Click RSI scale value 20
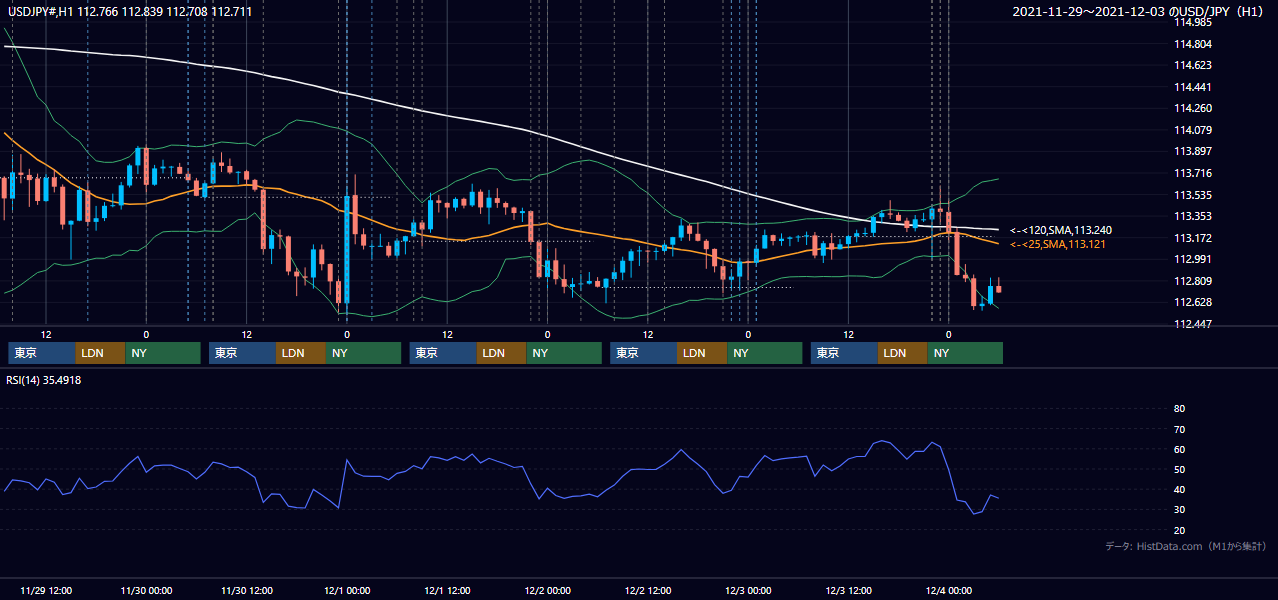The image size is (1278, 600). point(1179,530)
